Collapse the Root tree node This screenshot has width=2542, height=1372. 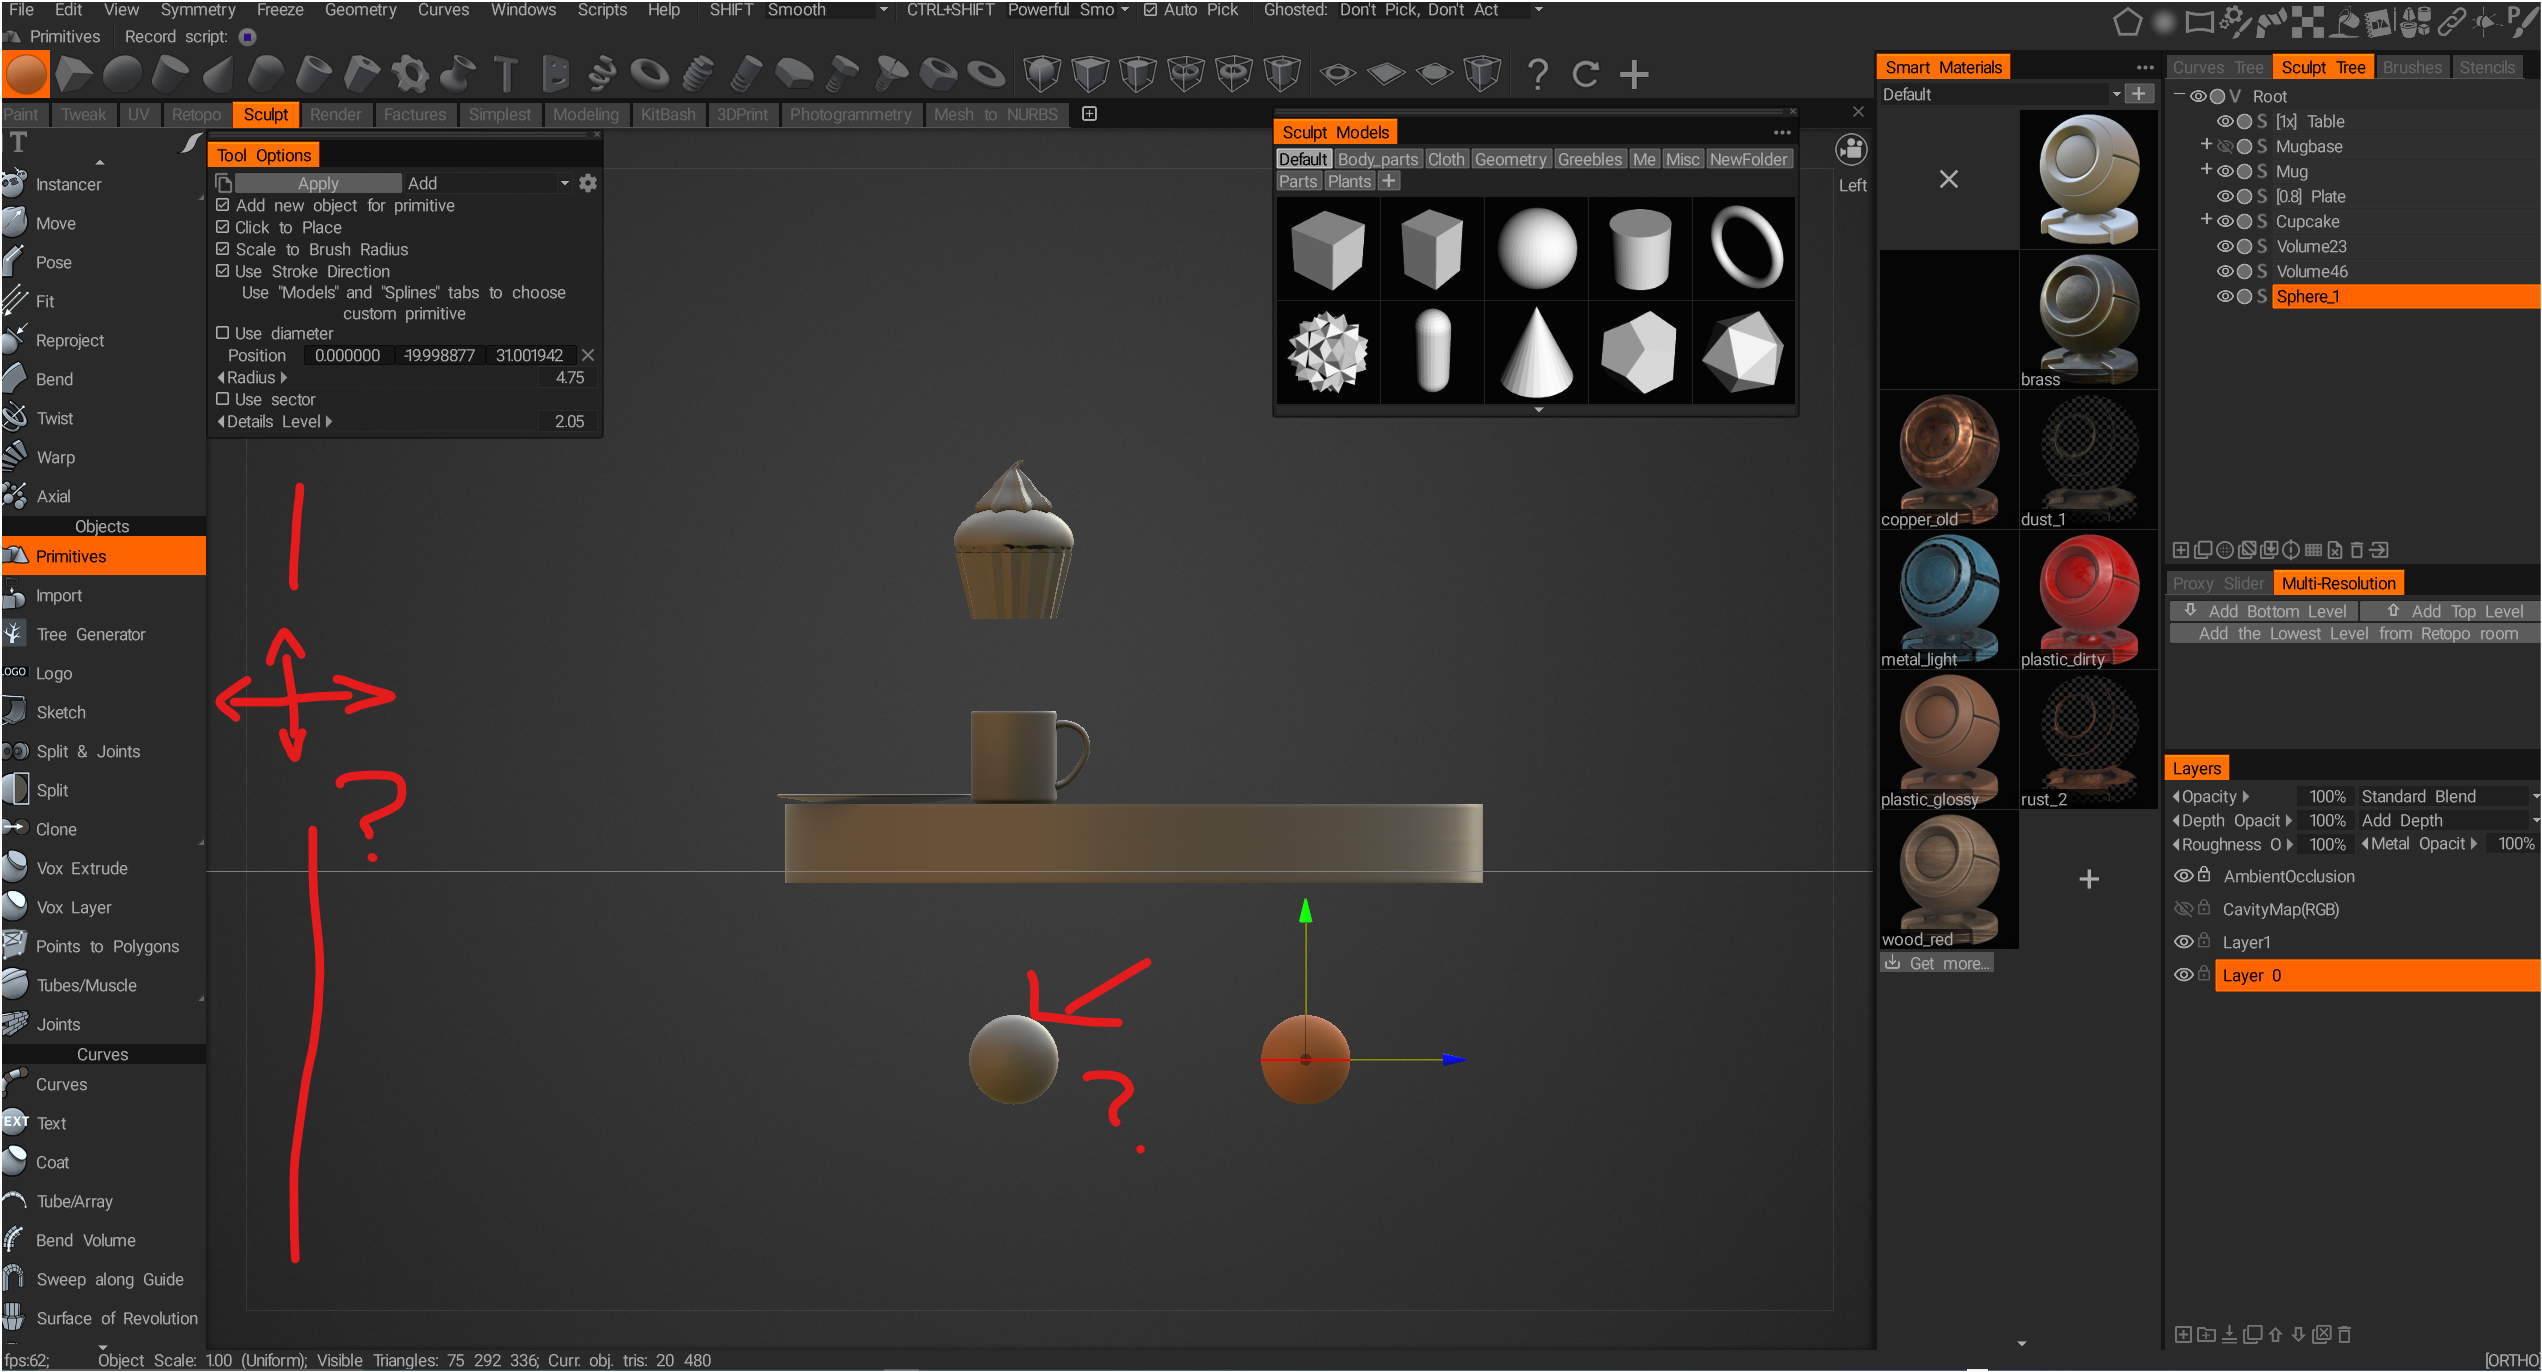(2180, 95)
